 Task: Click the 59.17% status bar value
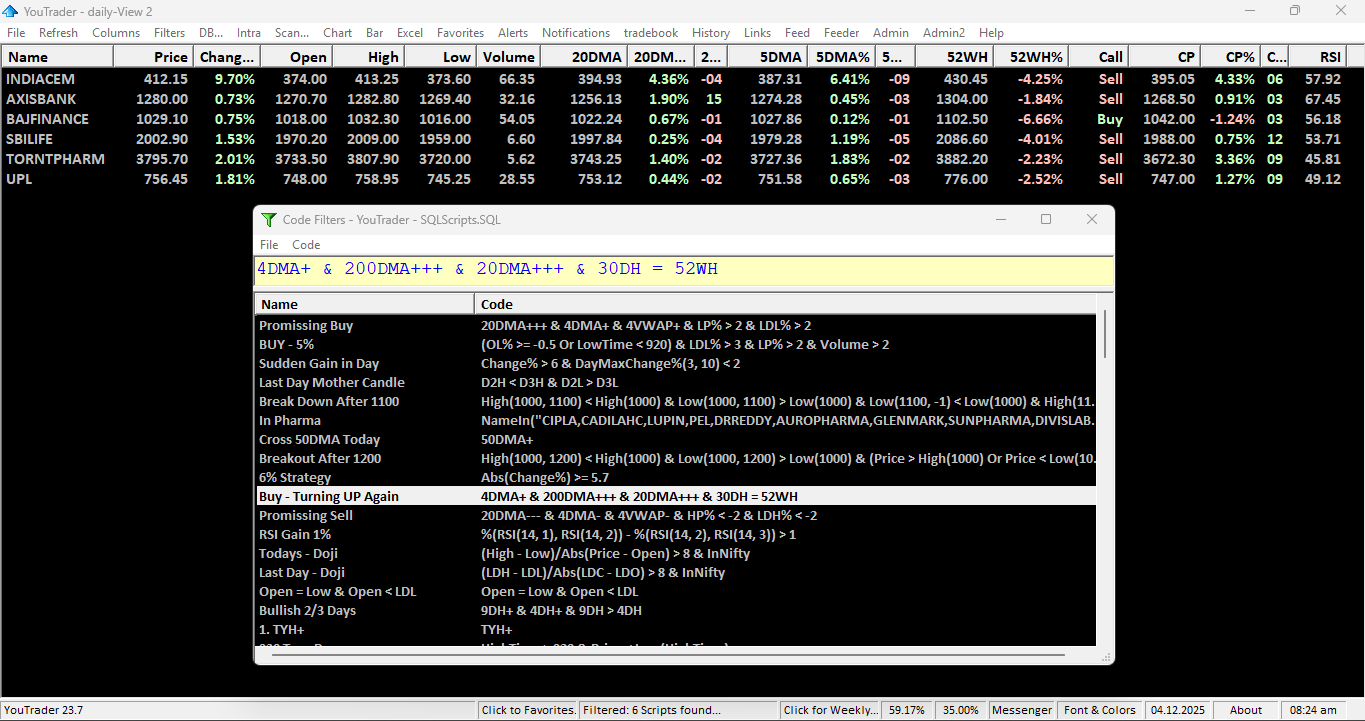click(907, 710)
